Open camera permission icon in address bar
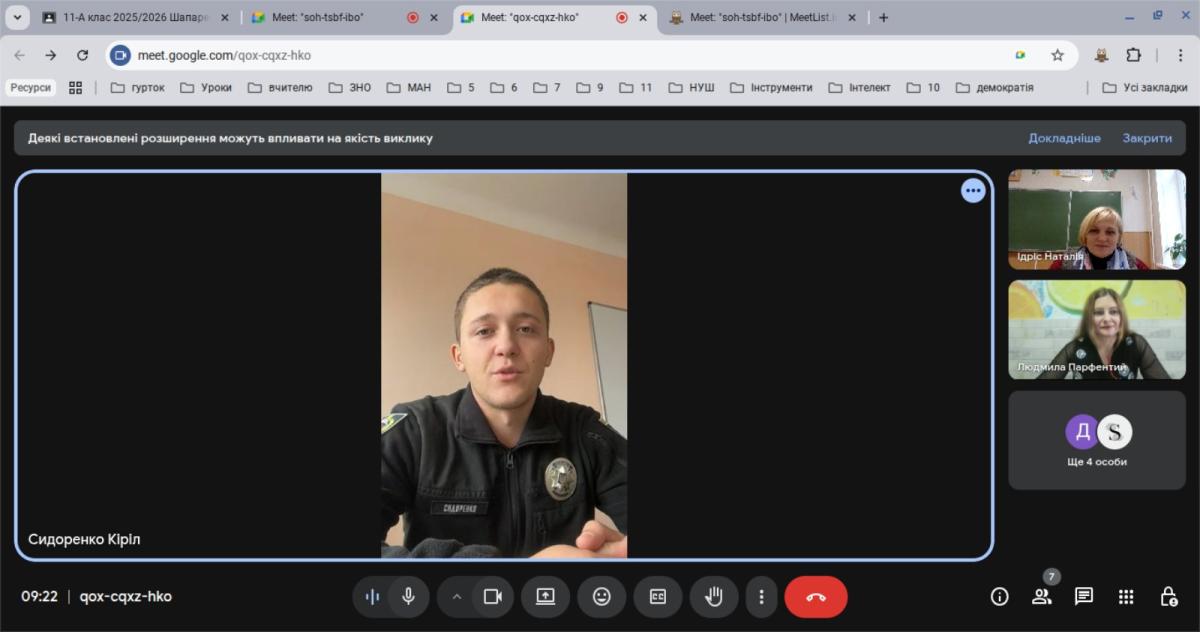 [x=121, y=55]
